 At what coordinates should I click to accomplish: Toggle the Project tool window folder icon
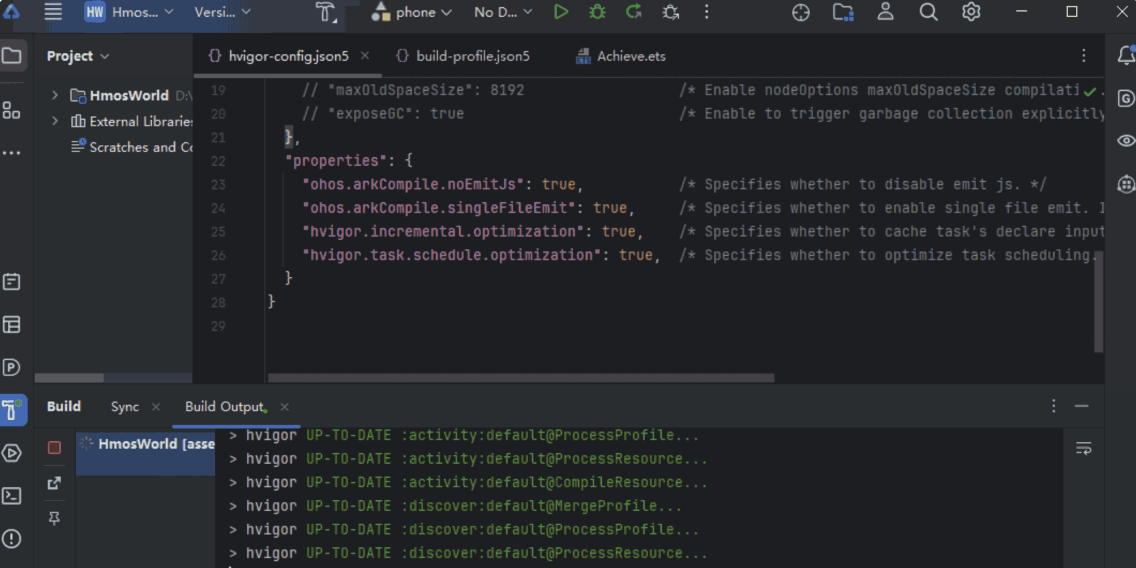12,56
